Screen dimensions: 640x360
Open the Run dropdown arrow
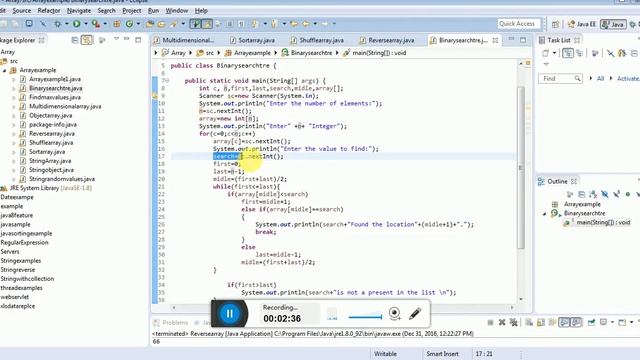click(85, 24)
